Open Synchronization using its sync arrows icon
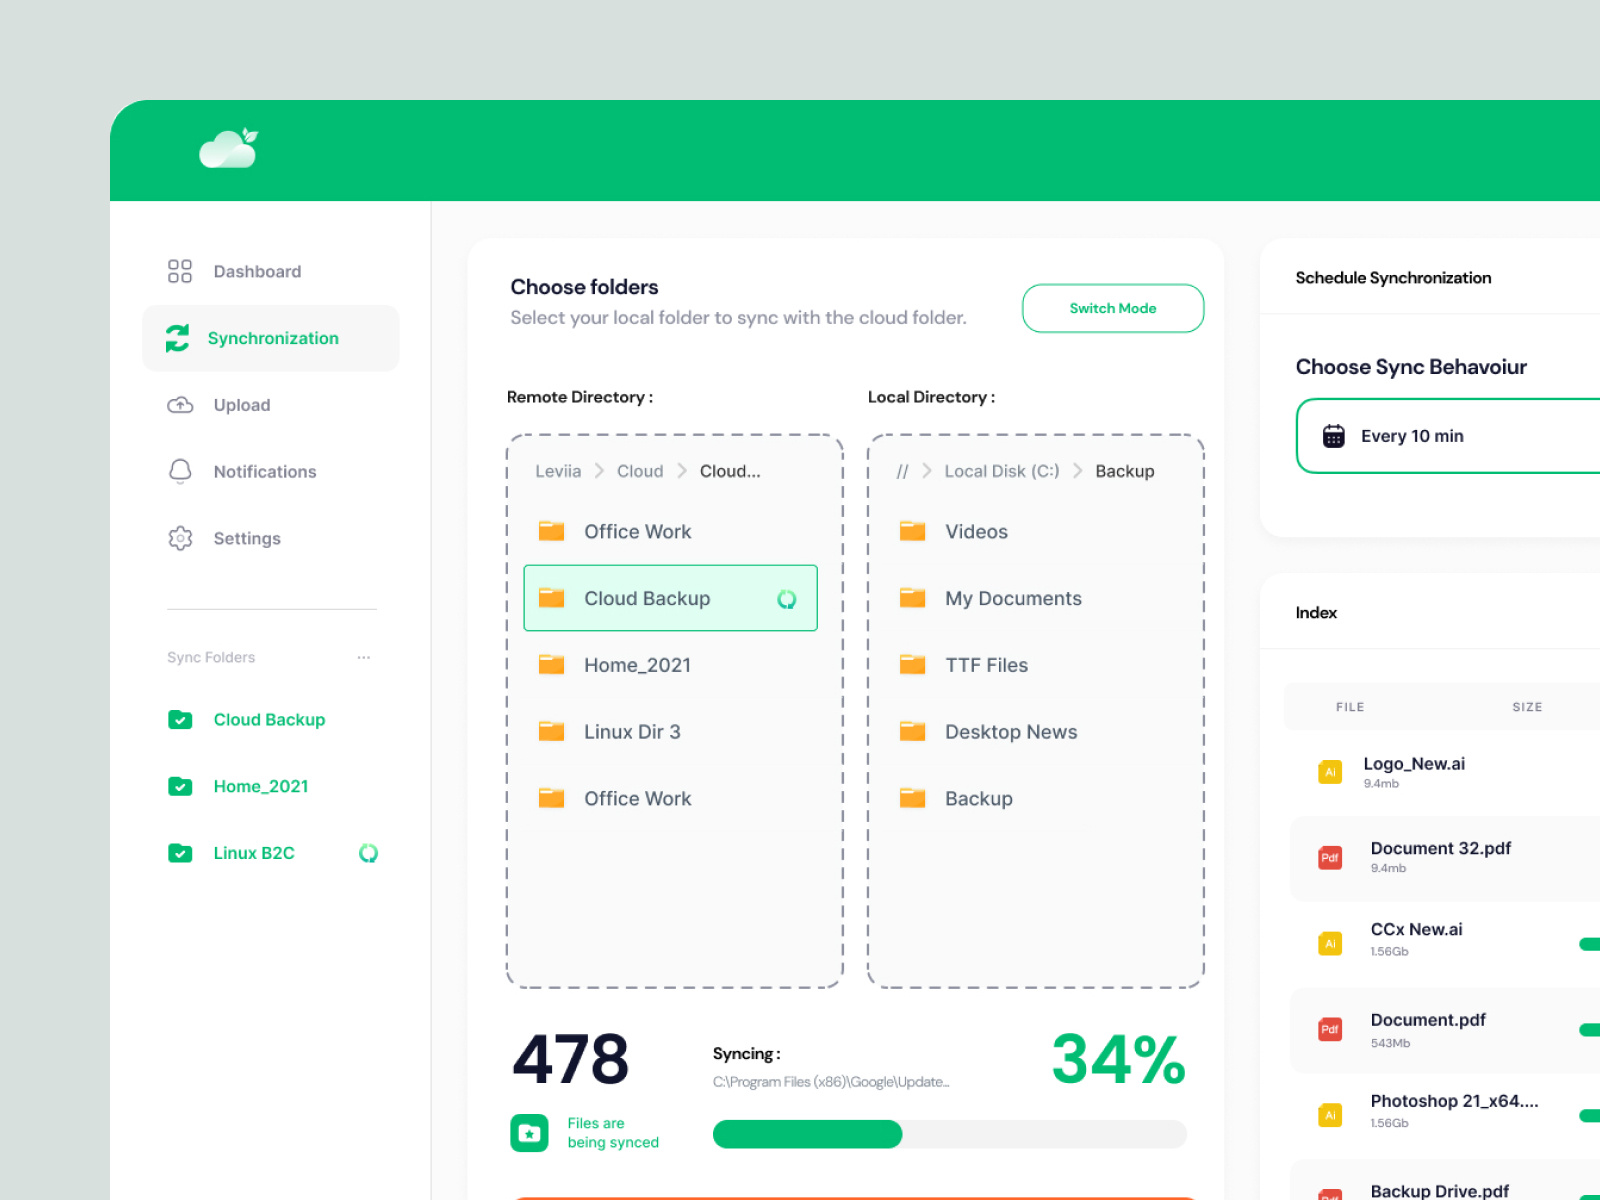1600x1200 pixels. click(x=179, y=338)
